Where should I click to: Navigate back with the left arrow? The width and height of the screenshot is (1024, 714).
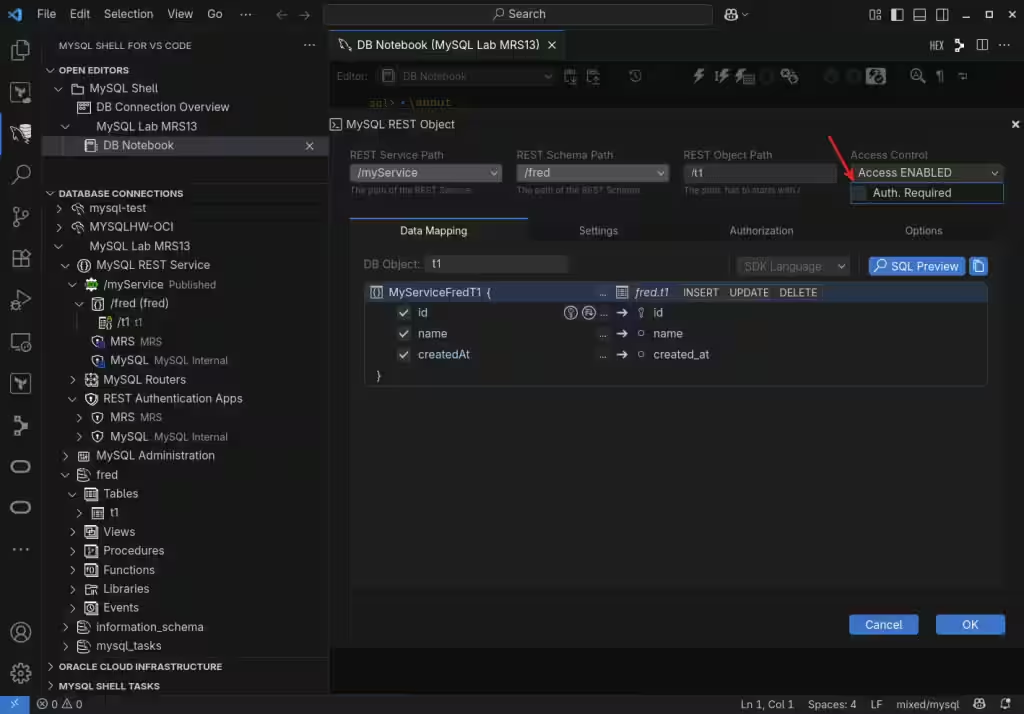(281, 14)
